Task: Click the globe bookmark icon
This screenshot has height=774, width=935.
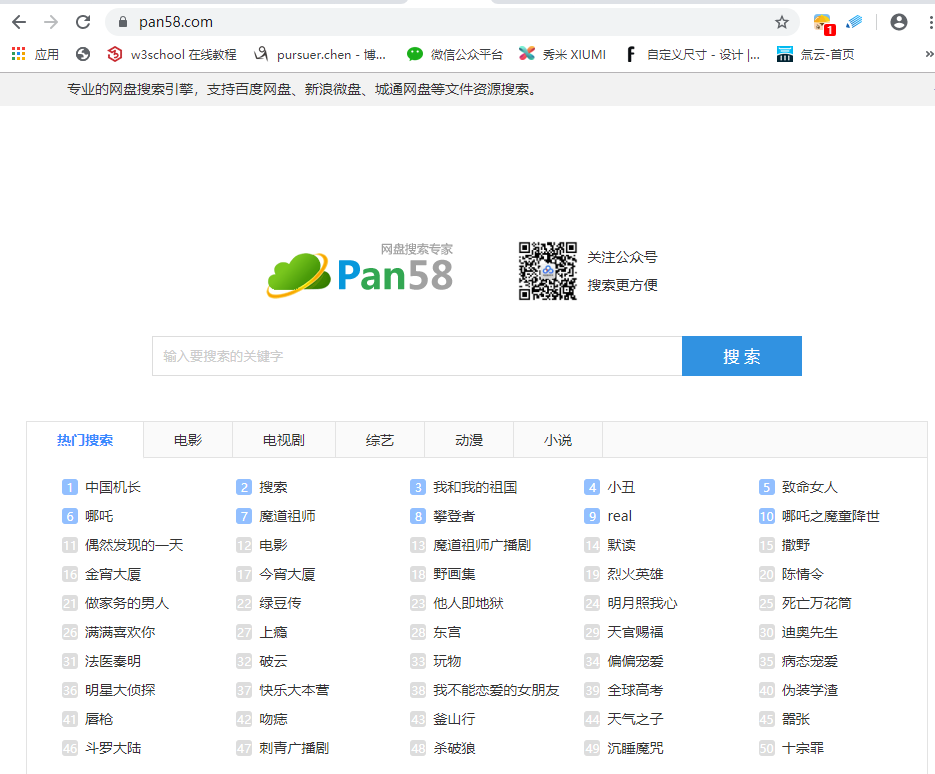Action: coord(83,54)
